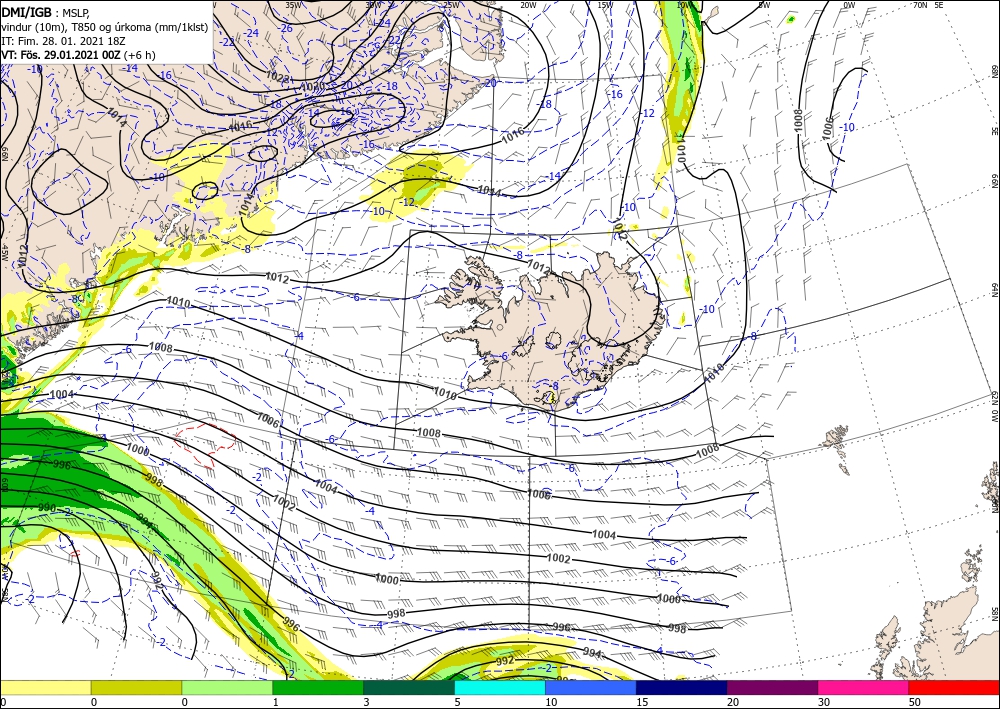Click 'vindur (10m), T850 og úrkoma' header line

point(104,27)
